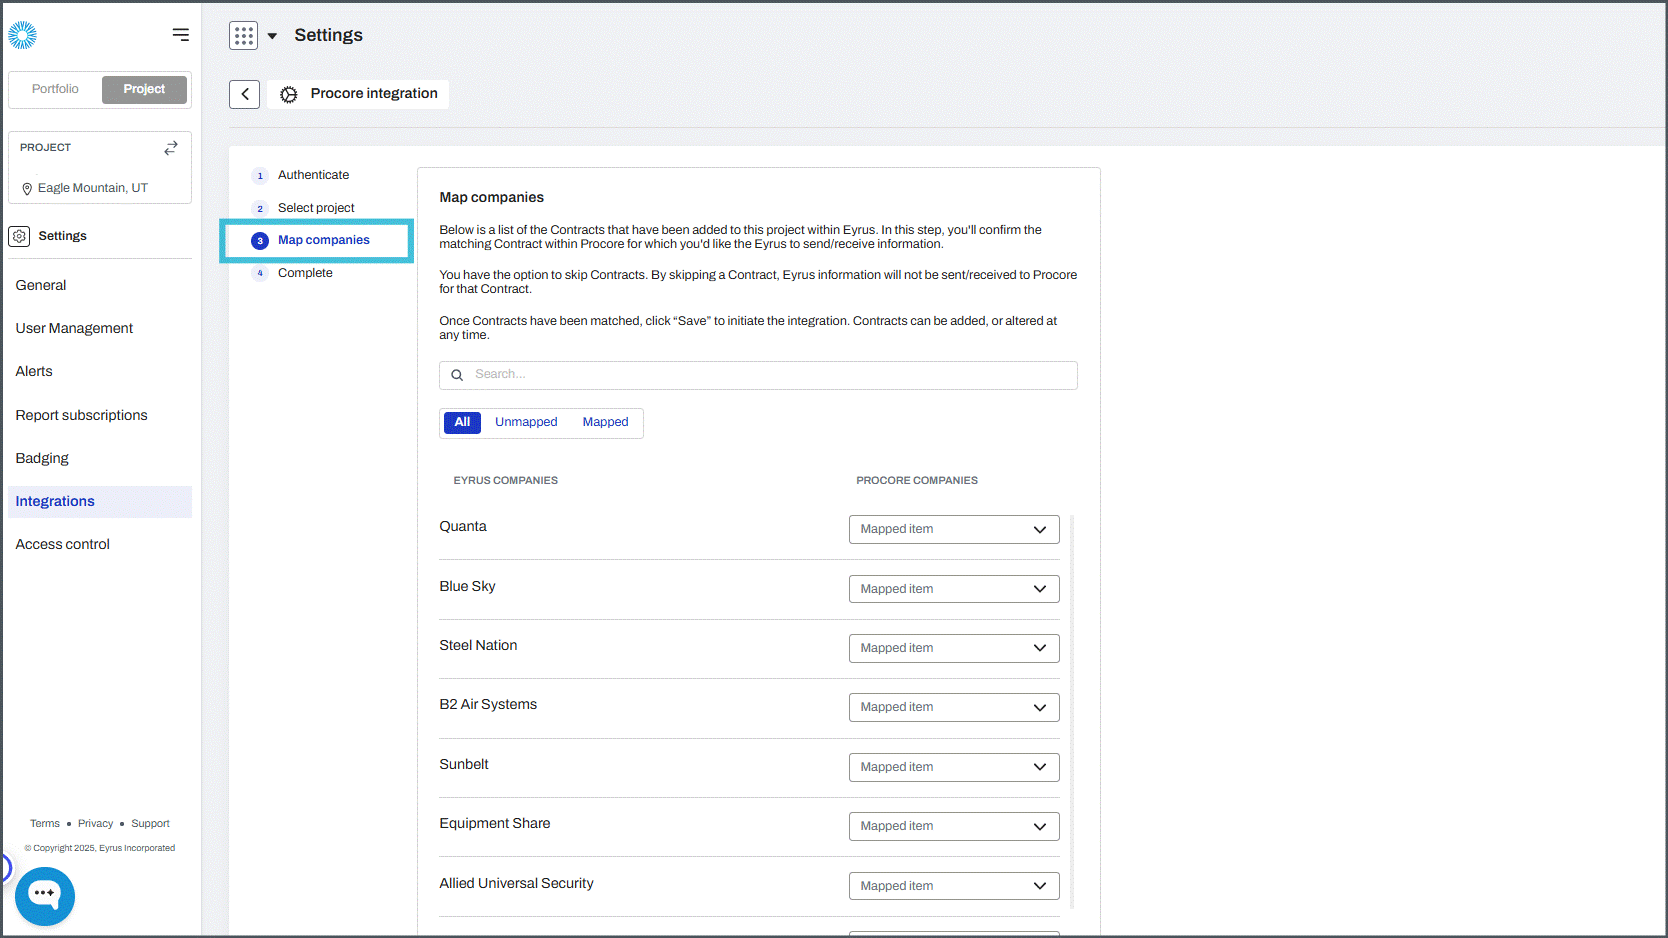Click the switch project arrows icon
The image size is (1668, 938).
(171, 148)
